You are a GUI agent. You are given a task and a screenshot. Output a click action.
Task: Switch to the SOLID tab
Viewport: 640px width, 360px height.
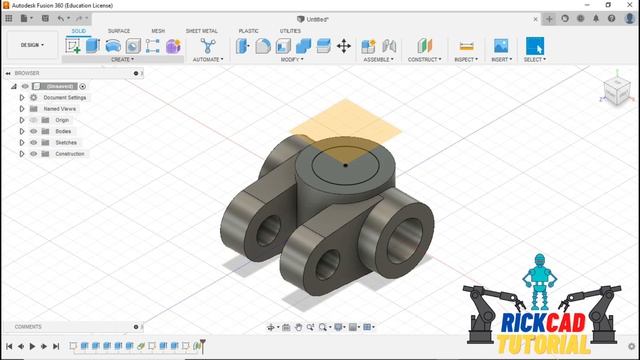point(79,31)
